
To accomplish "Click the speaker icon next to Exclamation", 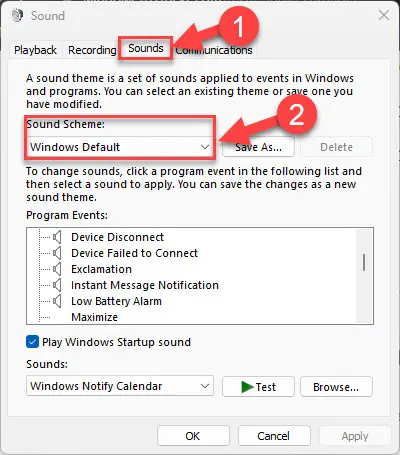I will coord(57,269).
